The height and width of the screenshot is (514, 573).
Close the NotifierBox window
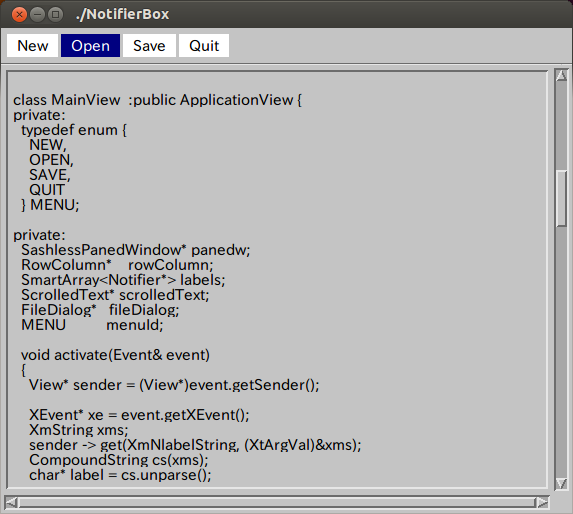[19, 15]
